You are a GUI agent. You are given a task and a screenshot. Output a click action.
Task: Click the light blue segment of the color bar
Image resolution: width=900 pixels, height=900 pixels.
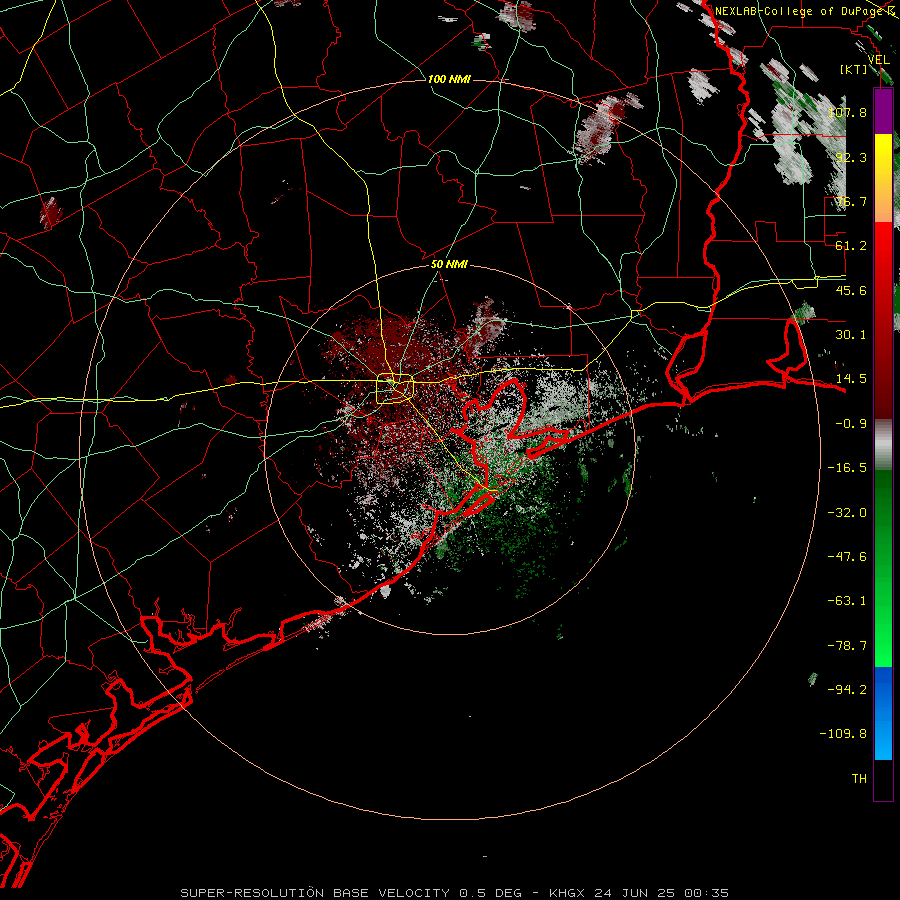[883, 736]
